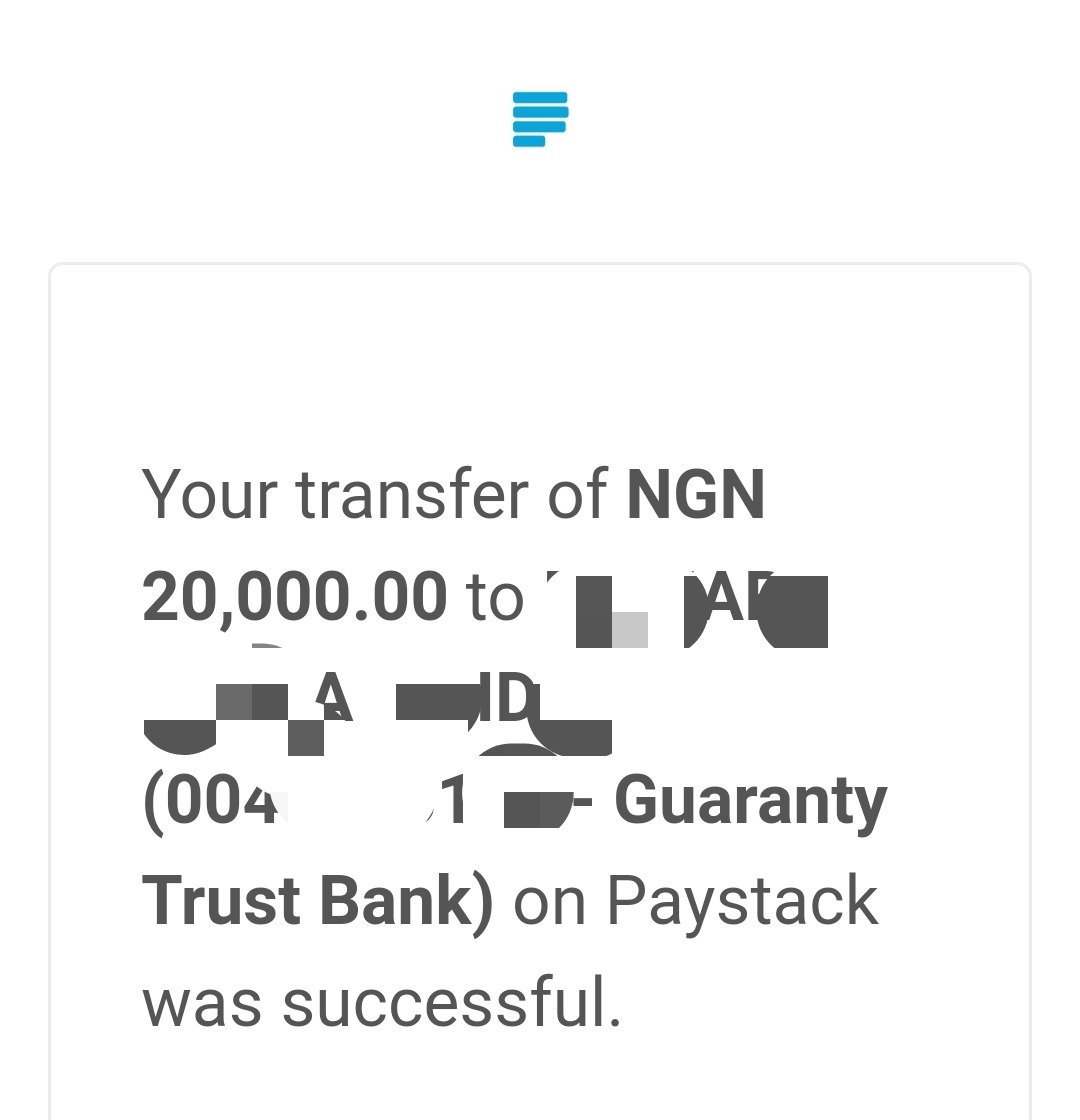Click the word Bank) in bold
Image resolution: width=1080 pixels, height=1120 pixels.
[x=406, y=900]
